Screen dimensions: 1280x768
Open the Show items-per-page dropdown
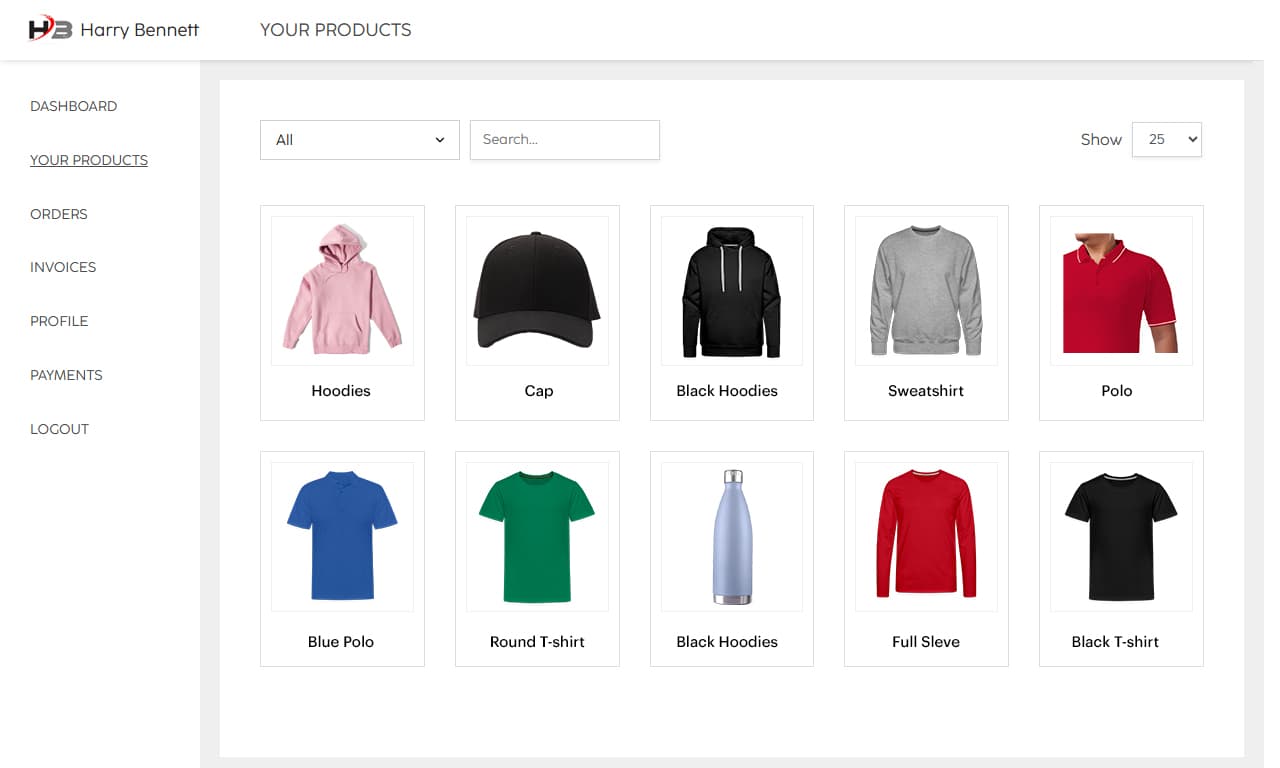tap(1166, 140)
